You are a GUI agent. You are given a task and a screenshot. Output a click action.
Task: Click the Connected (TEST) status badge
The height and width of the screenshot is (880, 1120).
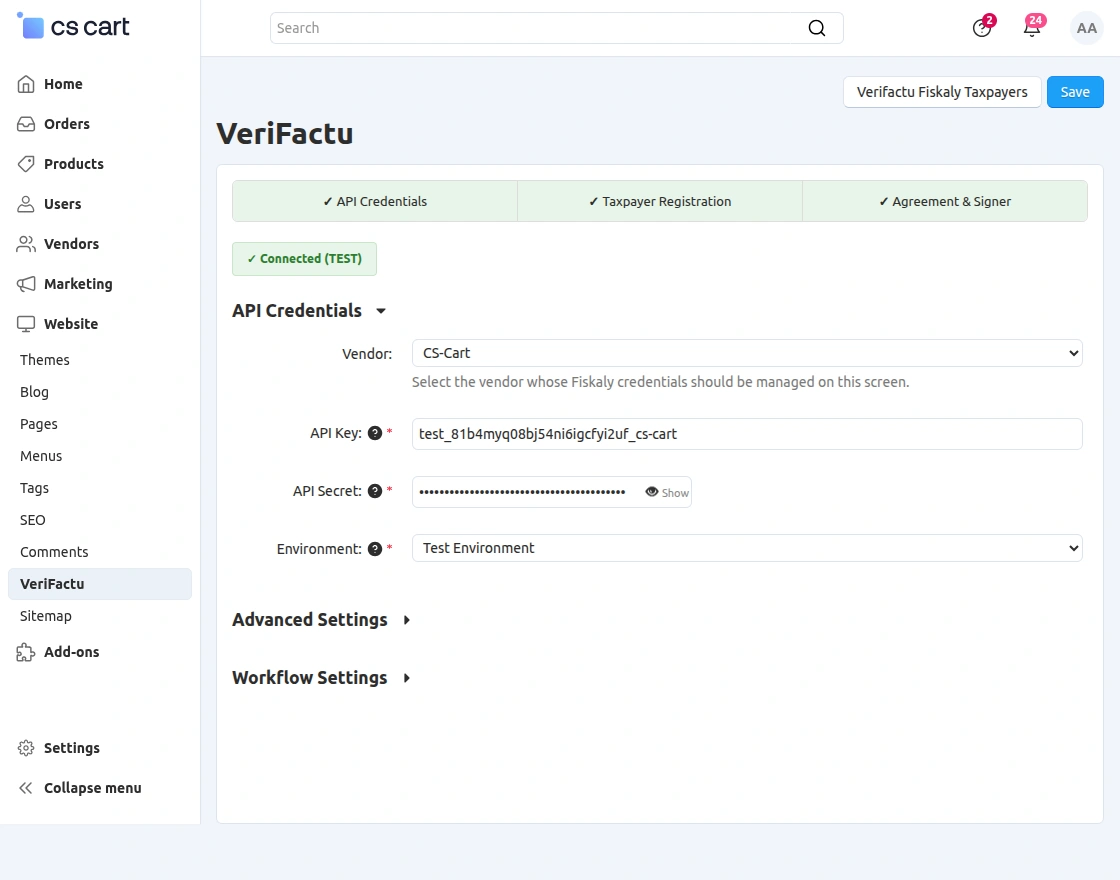coord(304,259)
